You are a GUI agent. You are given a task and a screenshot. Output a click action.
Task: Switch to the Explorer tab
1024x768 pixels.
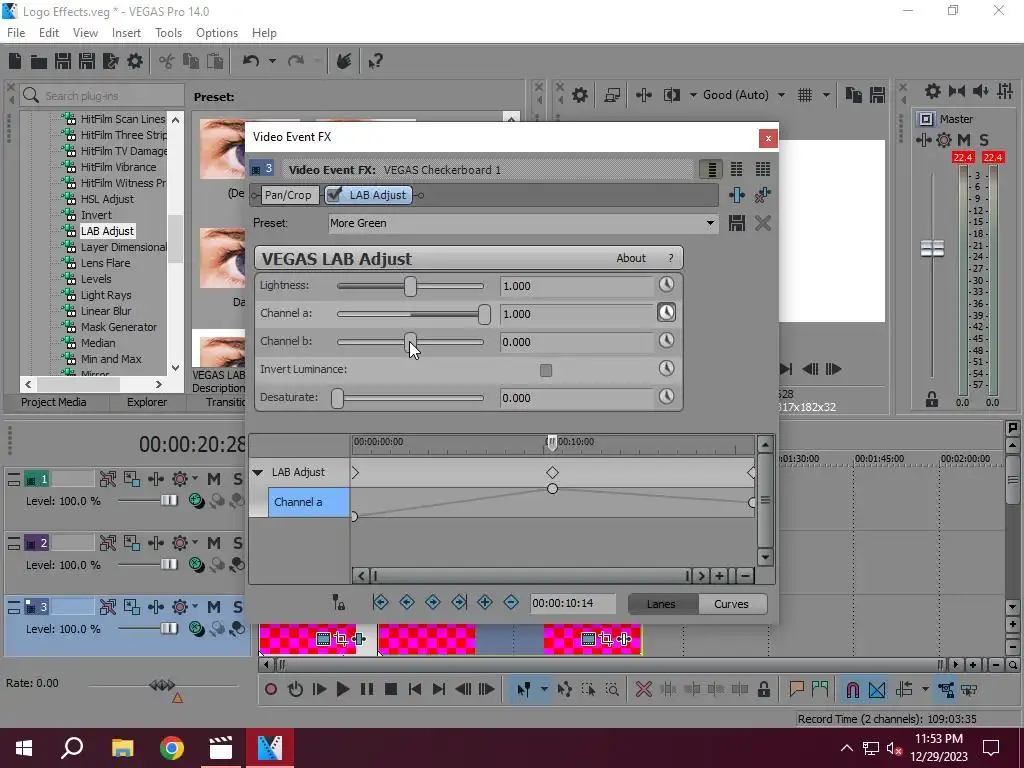(147, 402)
